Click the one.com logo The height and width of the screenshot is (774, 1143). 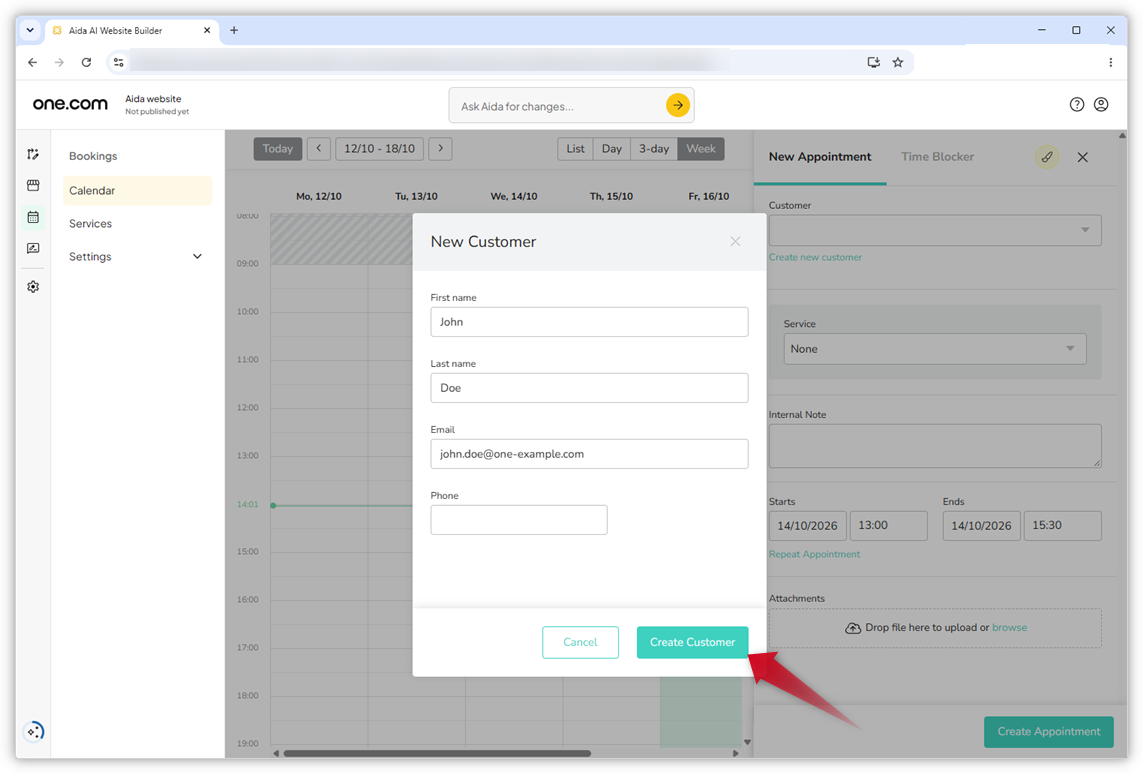70,103
